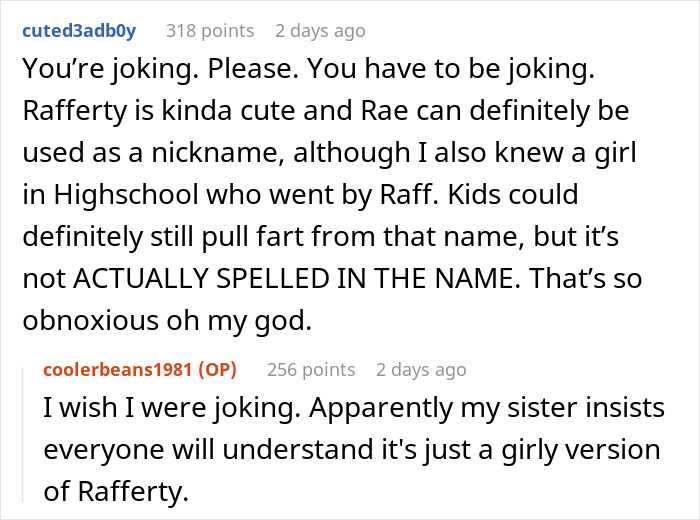The width and height of the screenshot is (700, 520).
Task: Open the timestamp on coolerbeans1981's reply
Action: tap(421, 370)
